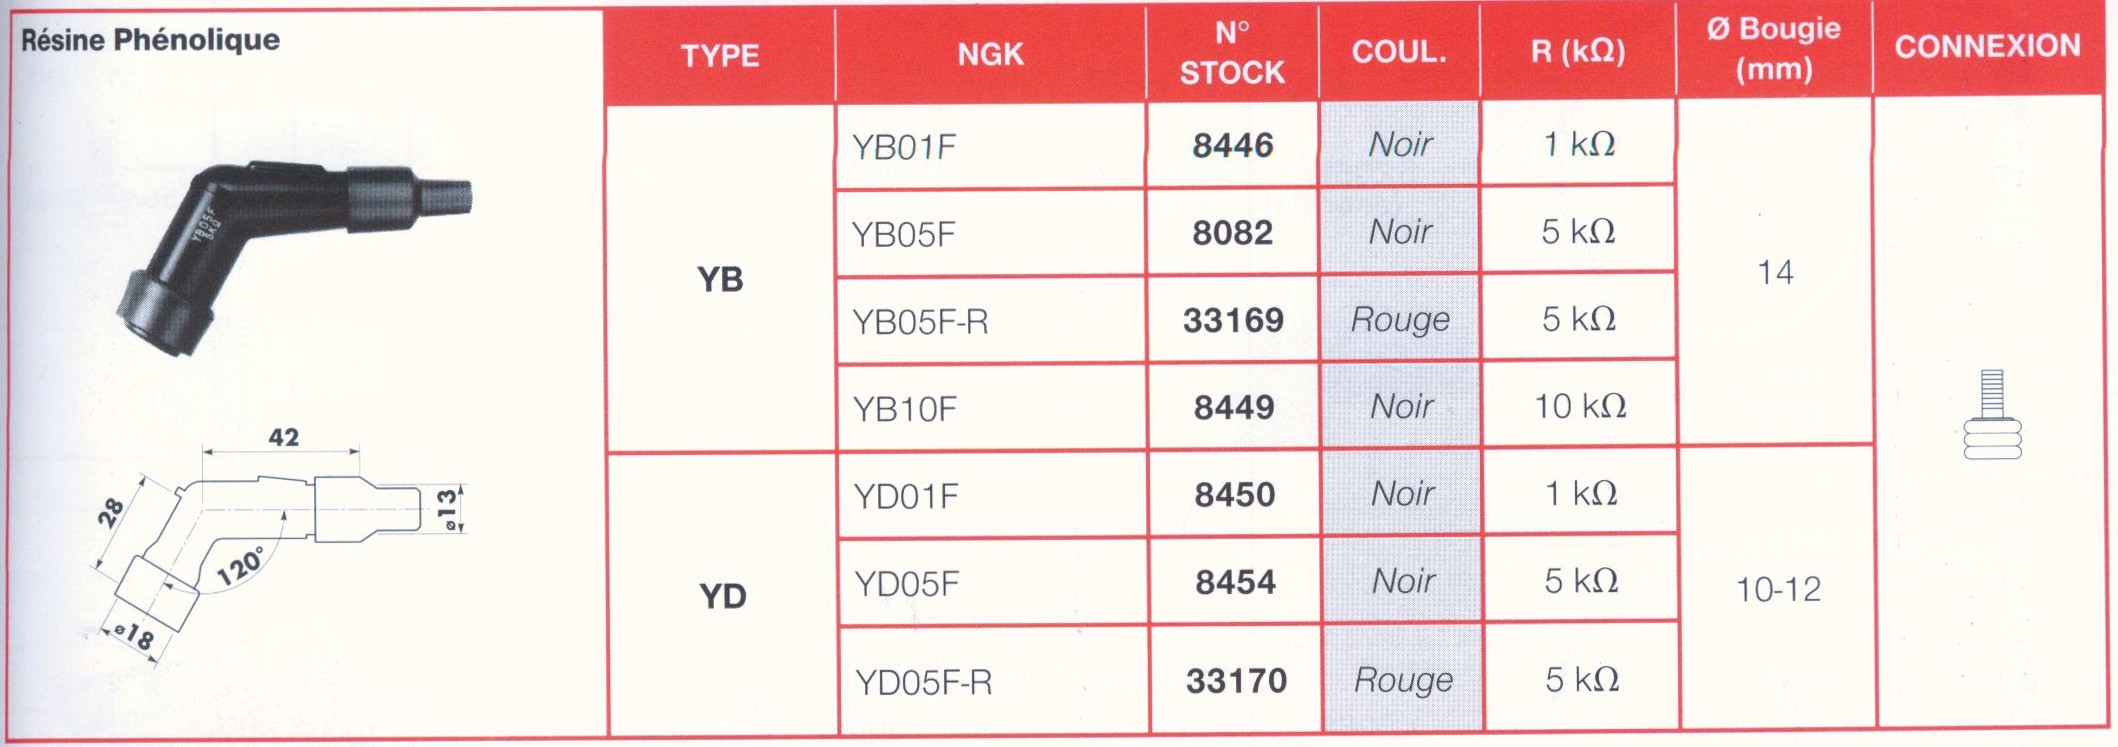
Task: Select the TYPE column header
Action: (x=720, y=55)
